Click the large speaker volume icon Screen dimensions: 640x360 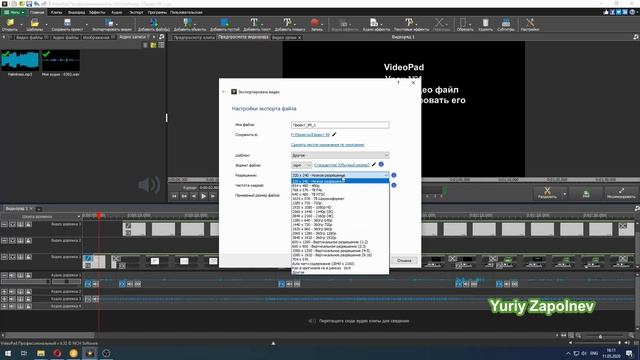(x=149, y=184)
